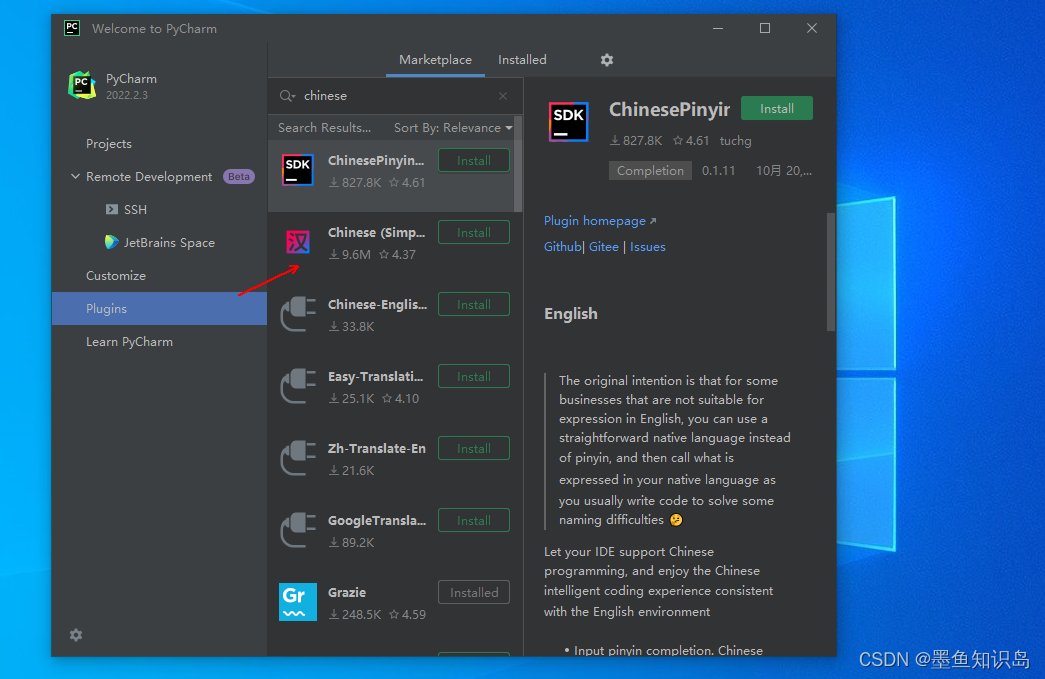Click the GoogleTranslation plugin plug icon
Image resolution: width=1045 pixels, height=679 pixels.
point(298,530)
